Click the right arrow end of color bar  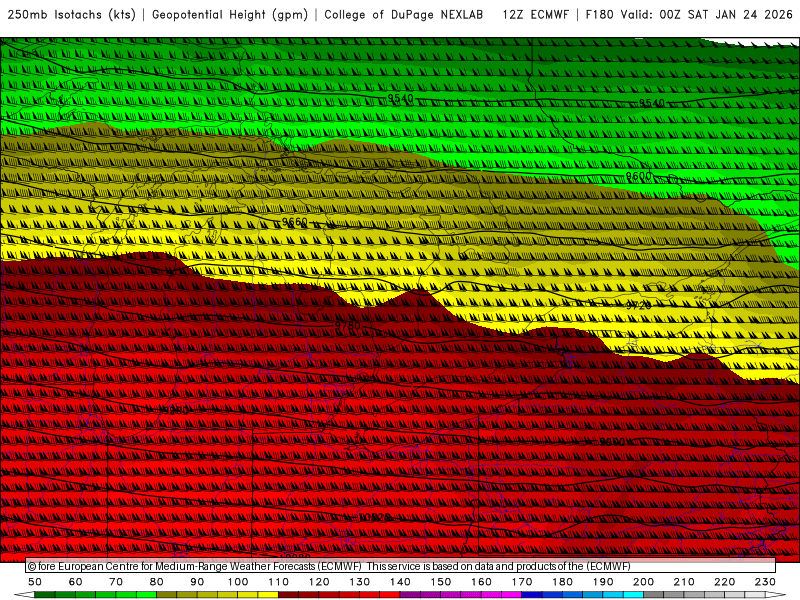tap(776, 594)
